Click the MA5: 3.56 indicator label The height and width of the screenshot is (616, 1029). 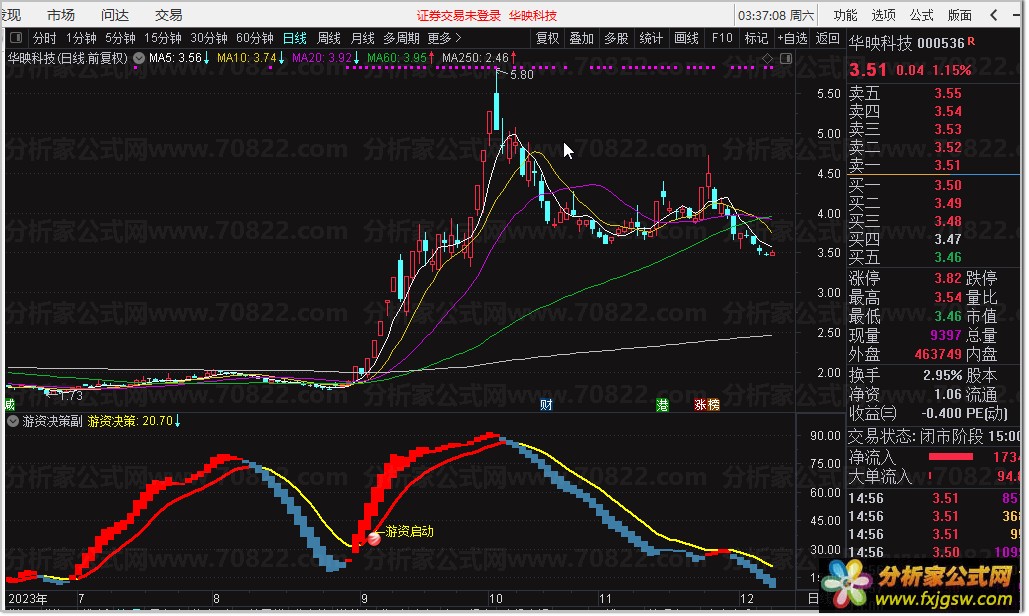click(x=175, y=58)
